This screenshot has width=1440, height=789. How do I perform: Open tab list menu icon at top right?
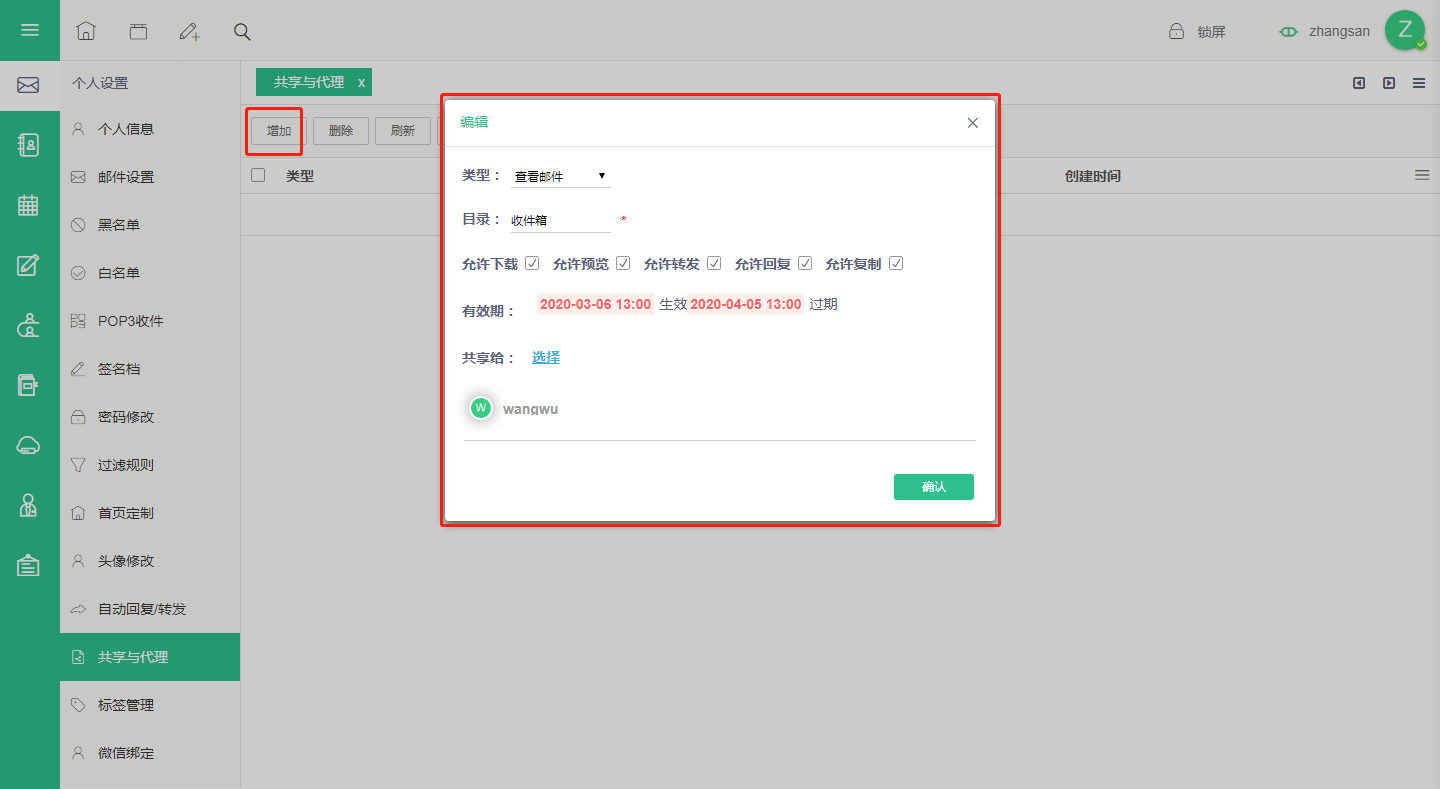coord(1419,83)
